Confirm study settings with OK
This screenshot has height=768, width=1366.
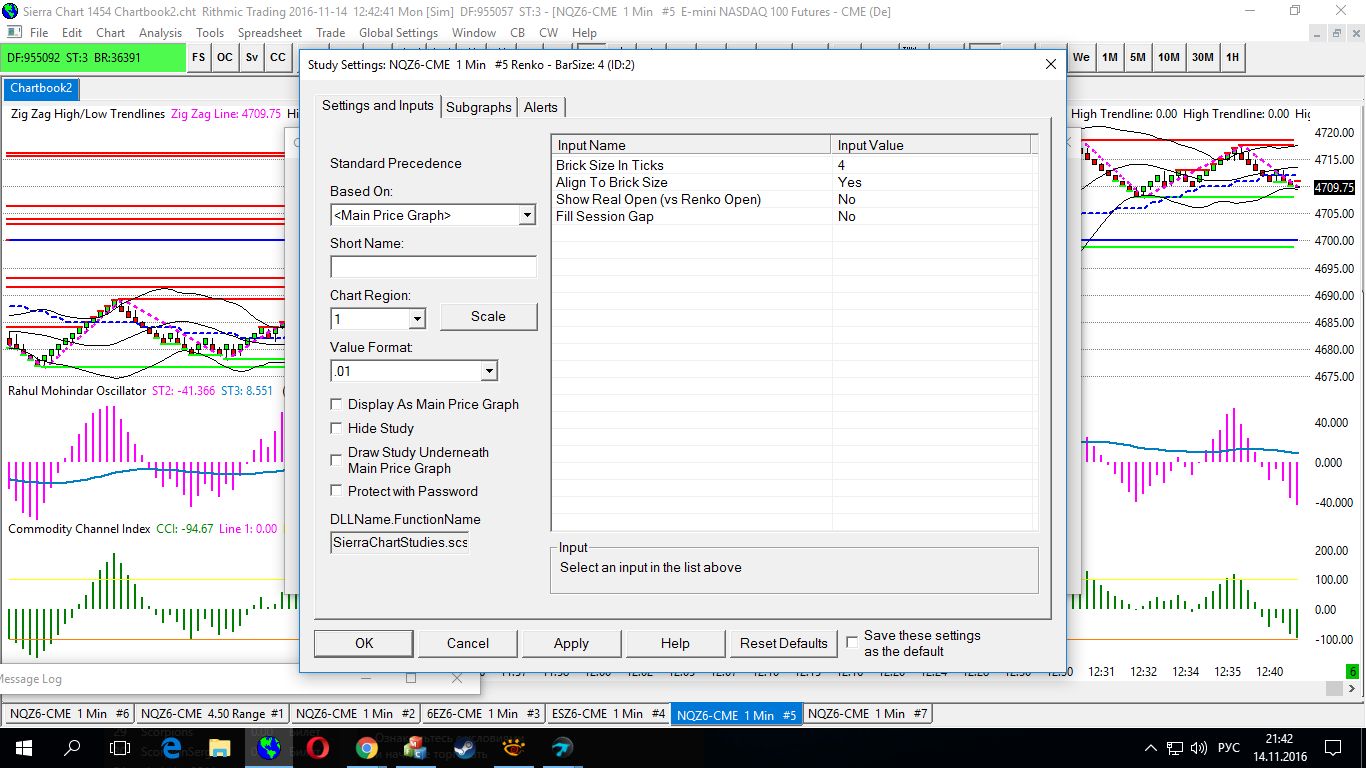[364, 643]
